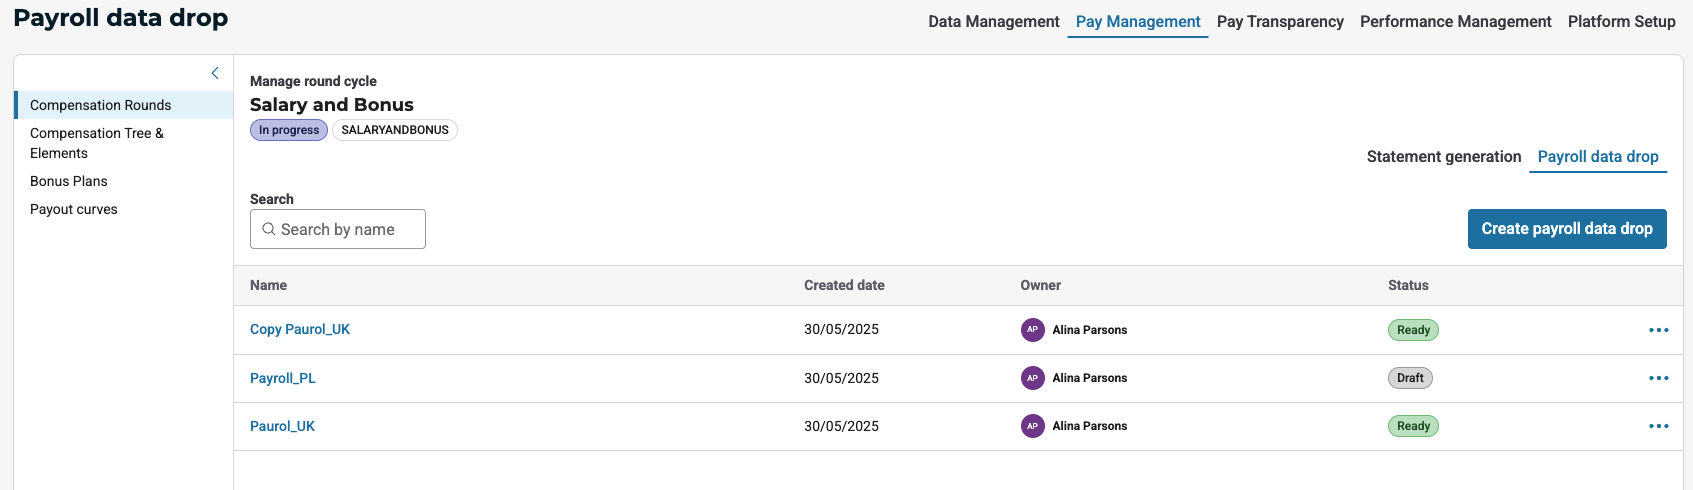The image size is (1693, 490).
Task: Go to Performance Management tab
Action: 1455,22
